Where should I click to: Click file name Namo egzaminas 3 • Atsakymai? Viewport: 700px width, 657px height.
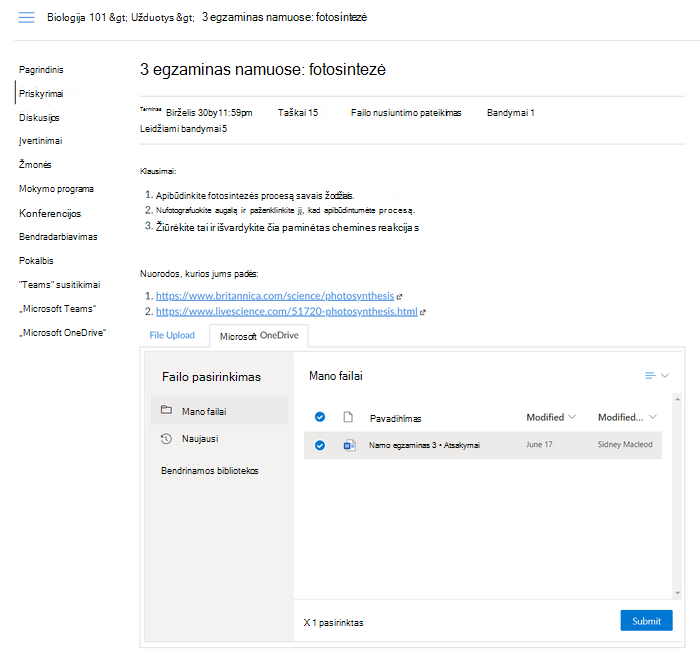click(424, 445)
